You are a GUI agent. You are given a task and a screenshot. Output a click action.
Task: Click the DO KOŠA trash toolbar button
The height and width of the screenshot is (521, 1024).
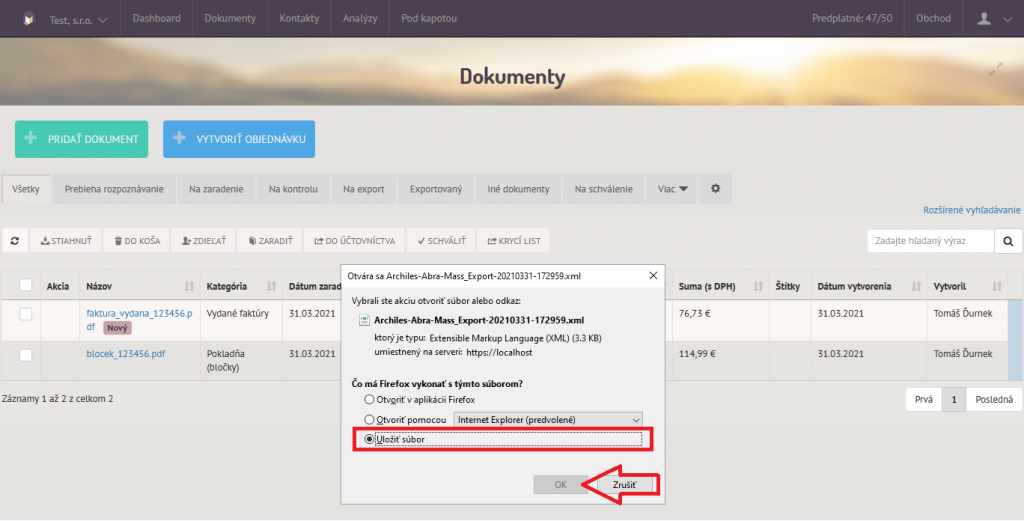[x=137, y=241]
